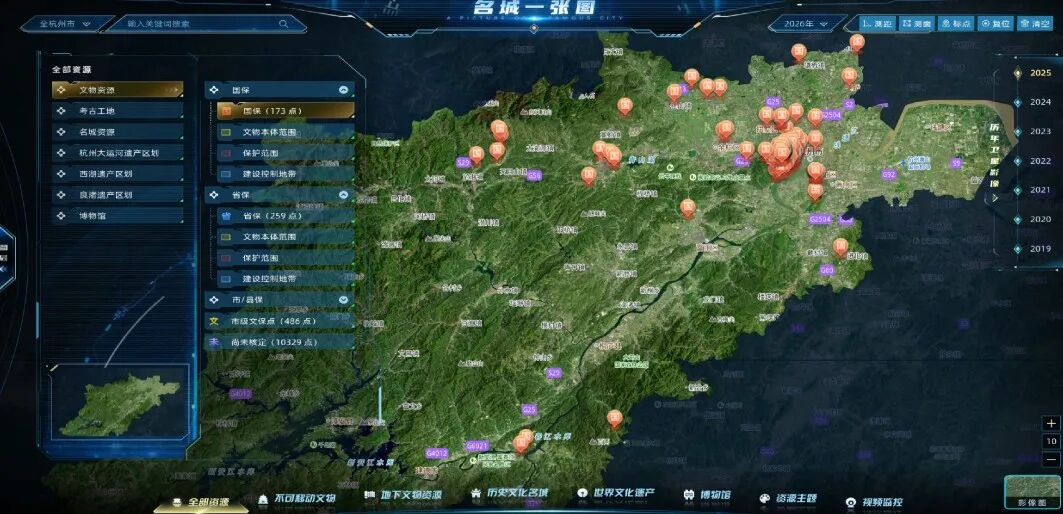Clear map drawings with 清空
The width and height of the screenshot is (1063, 514).
click(1035, 24)
